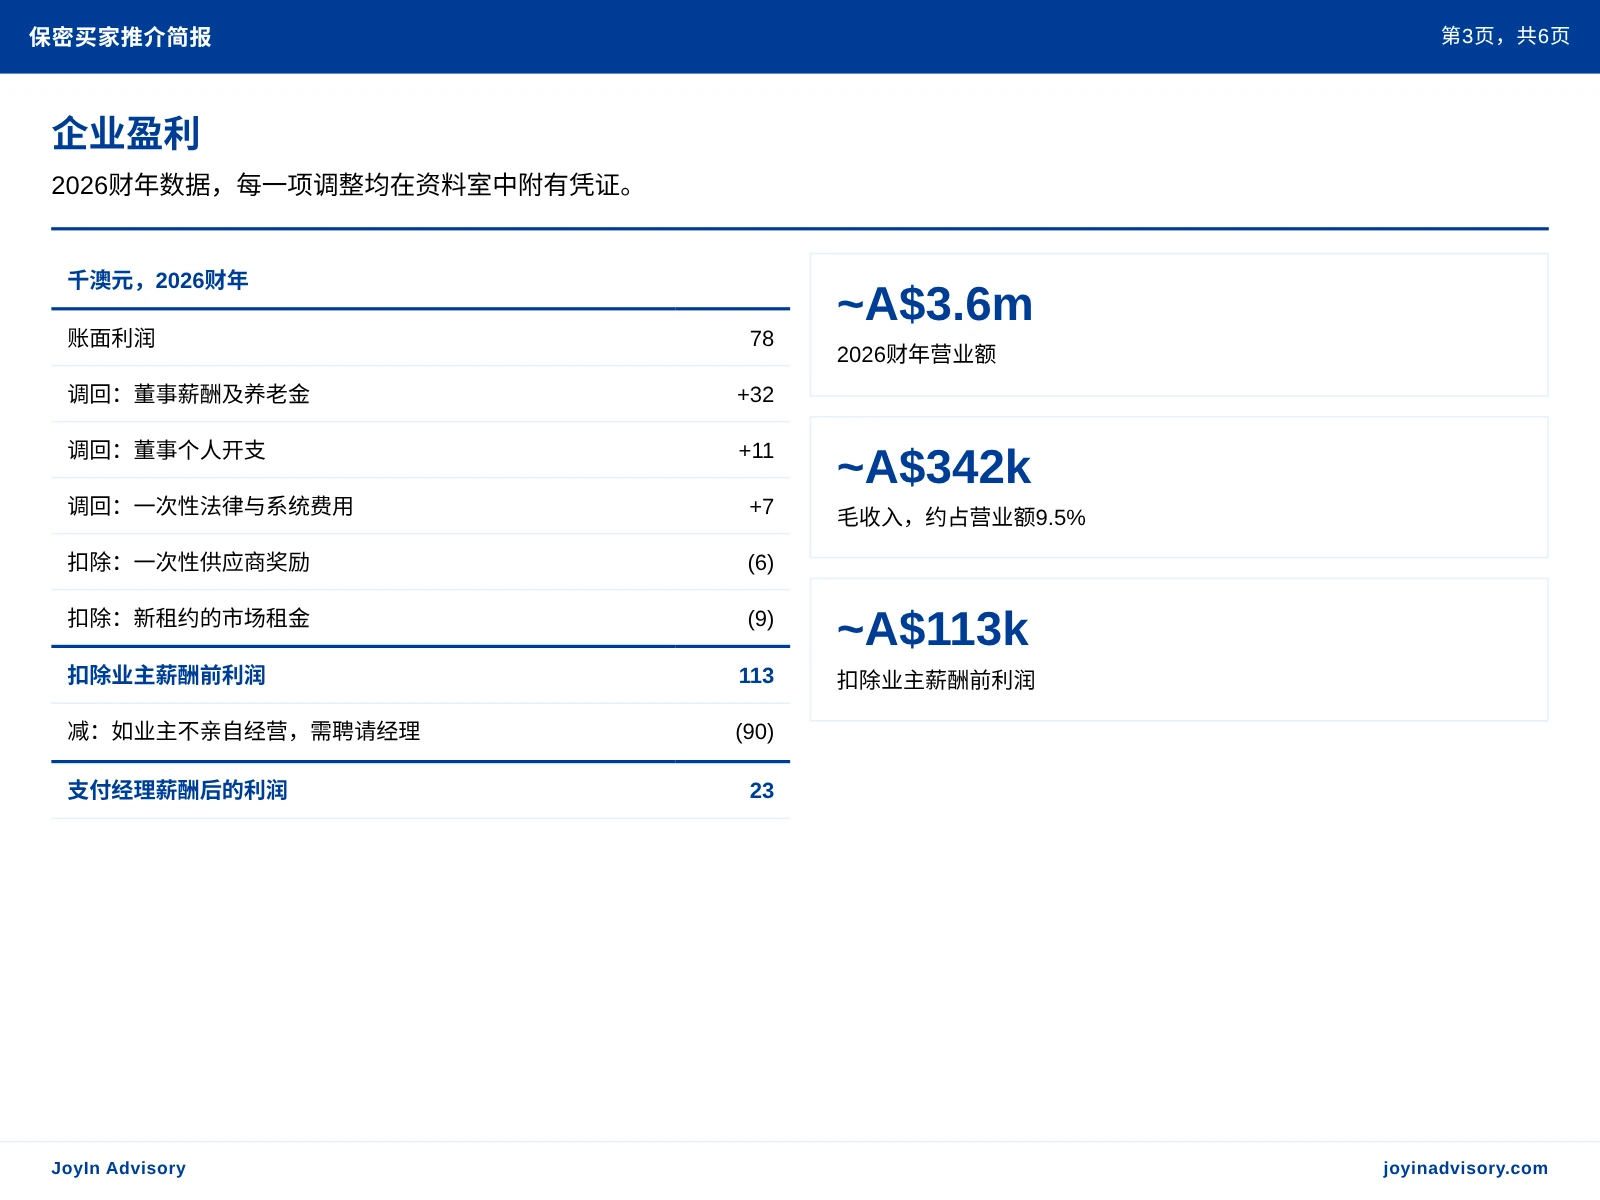1600x1200 pixels.
Task: Select row 减：如业主不亲自经营，需聘请经理
Action: [420, 732]
